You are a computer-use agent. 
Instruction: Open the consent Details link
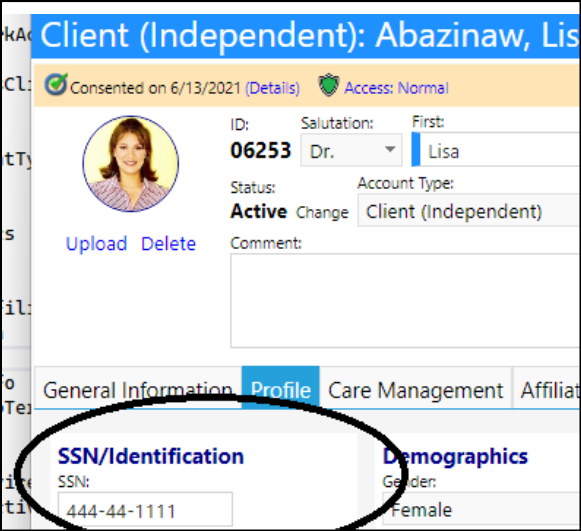point(272,88)
